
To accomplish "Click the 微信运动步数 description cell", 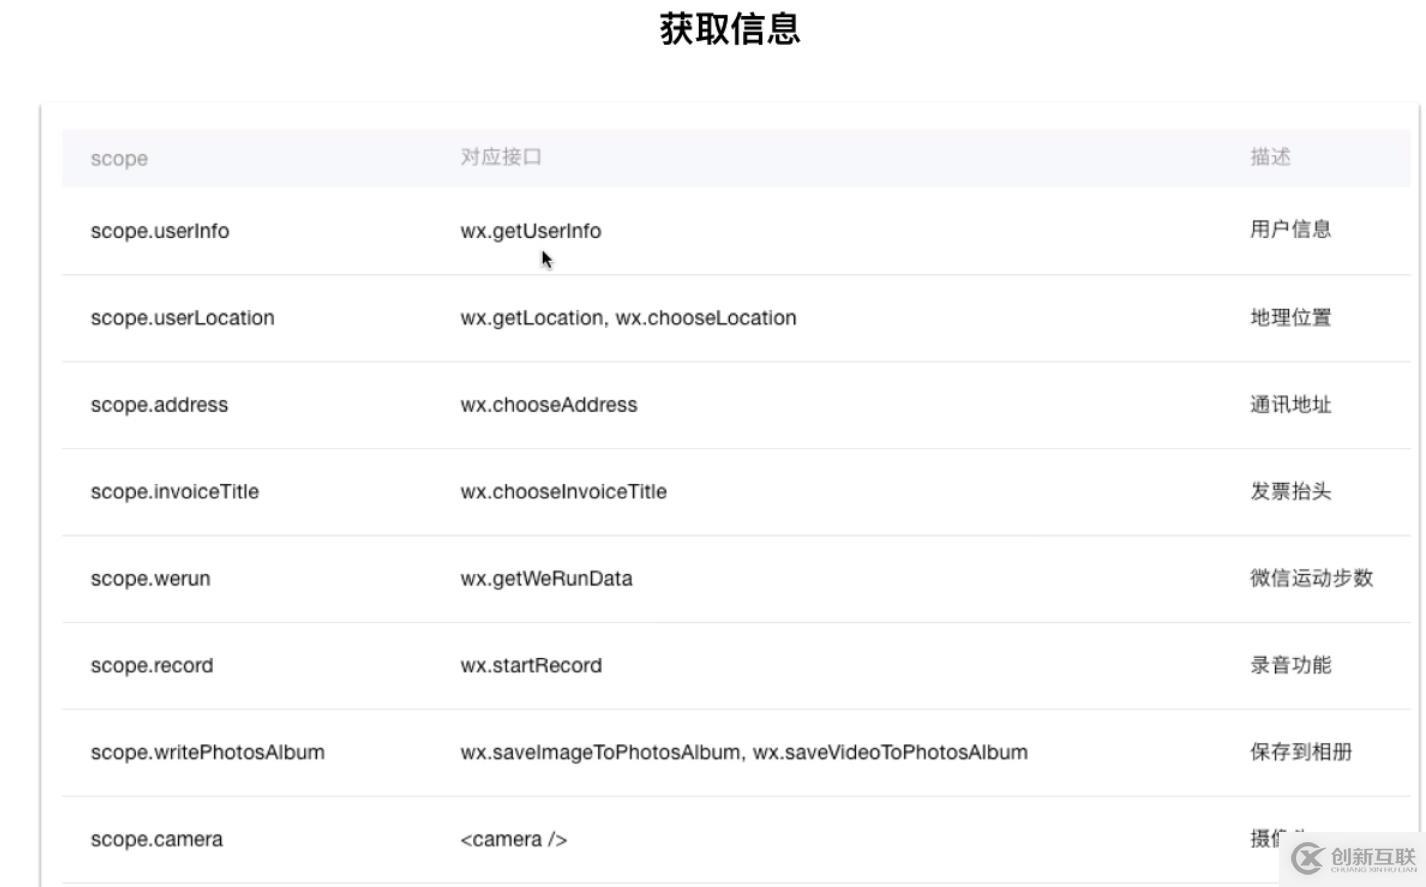I will (x=1311, y=578).
